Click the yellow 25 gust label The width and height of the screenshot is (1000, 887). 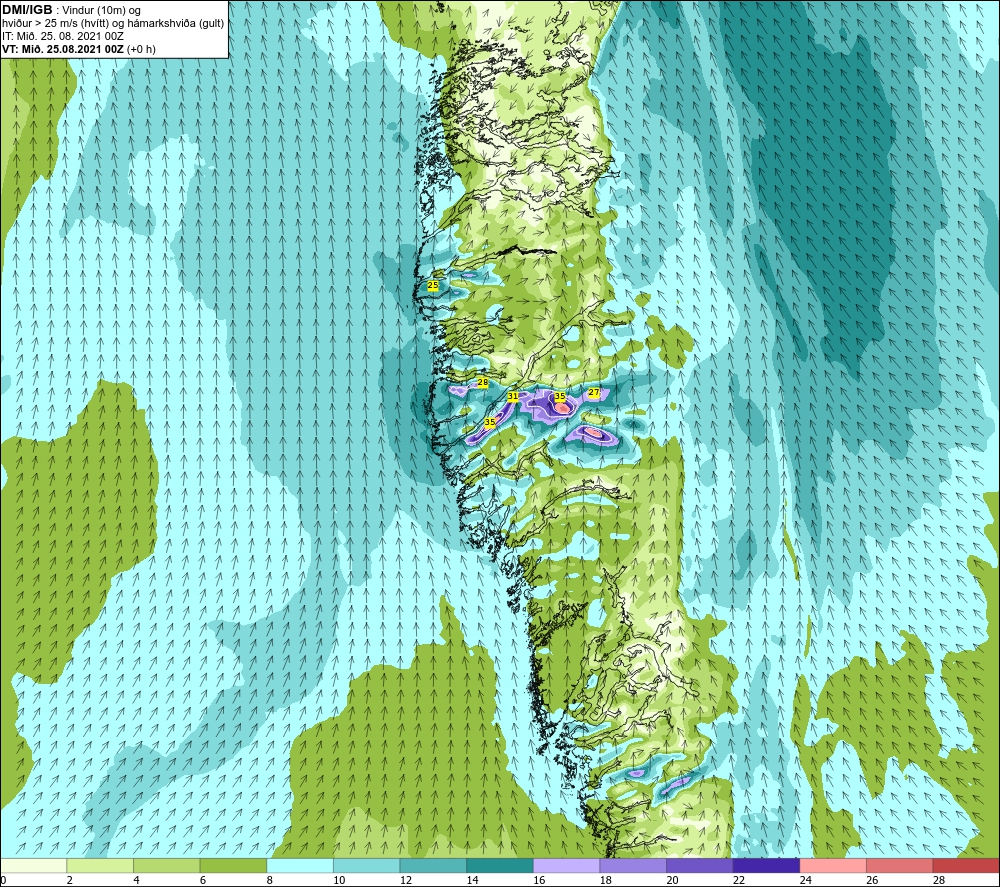click(433, 285)
